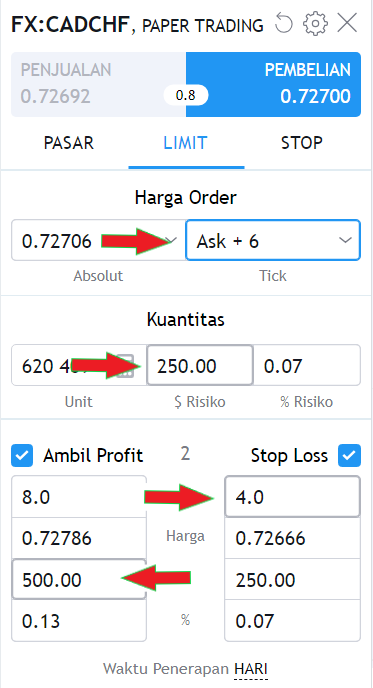Click Stop Loss price field 0.72666

pos(292,538)
